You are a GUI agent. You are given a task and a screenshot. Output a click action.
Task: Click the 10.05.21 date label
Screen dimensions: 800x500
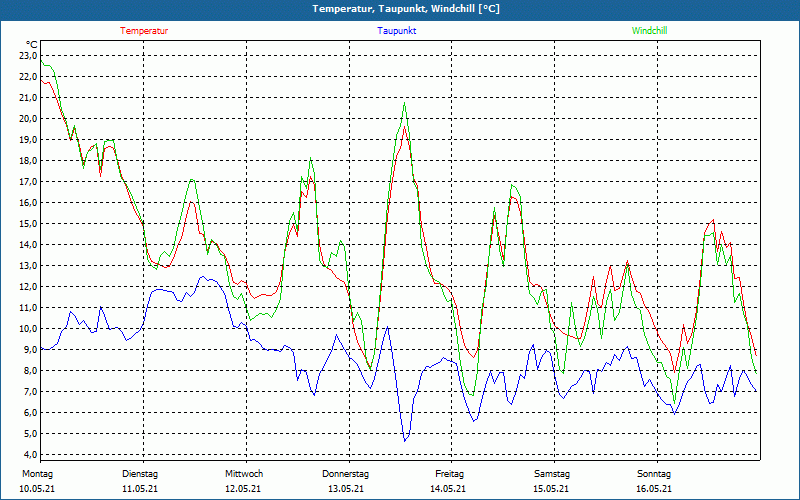tap(37, 489)
